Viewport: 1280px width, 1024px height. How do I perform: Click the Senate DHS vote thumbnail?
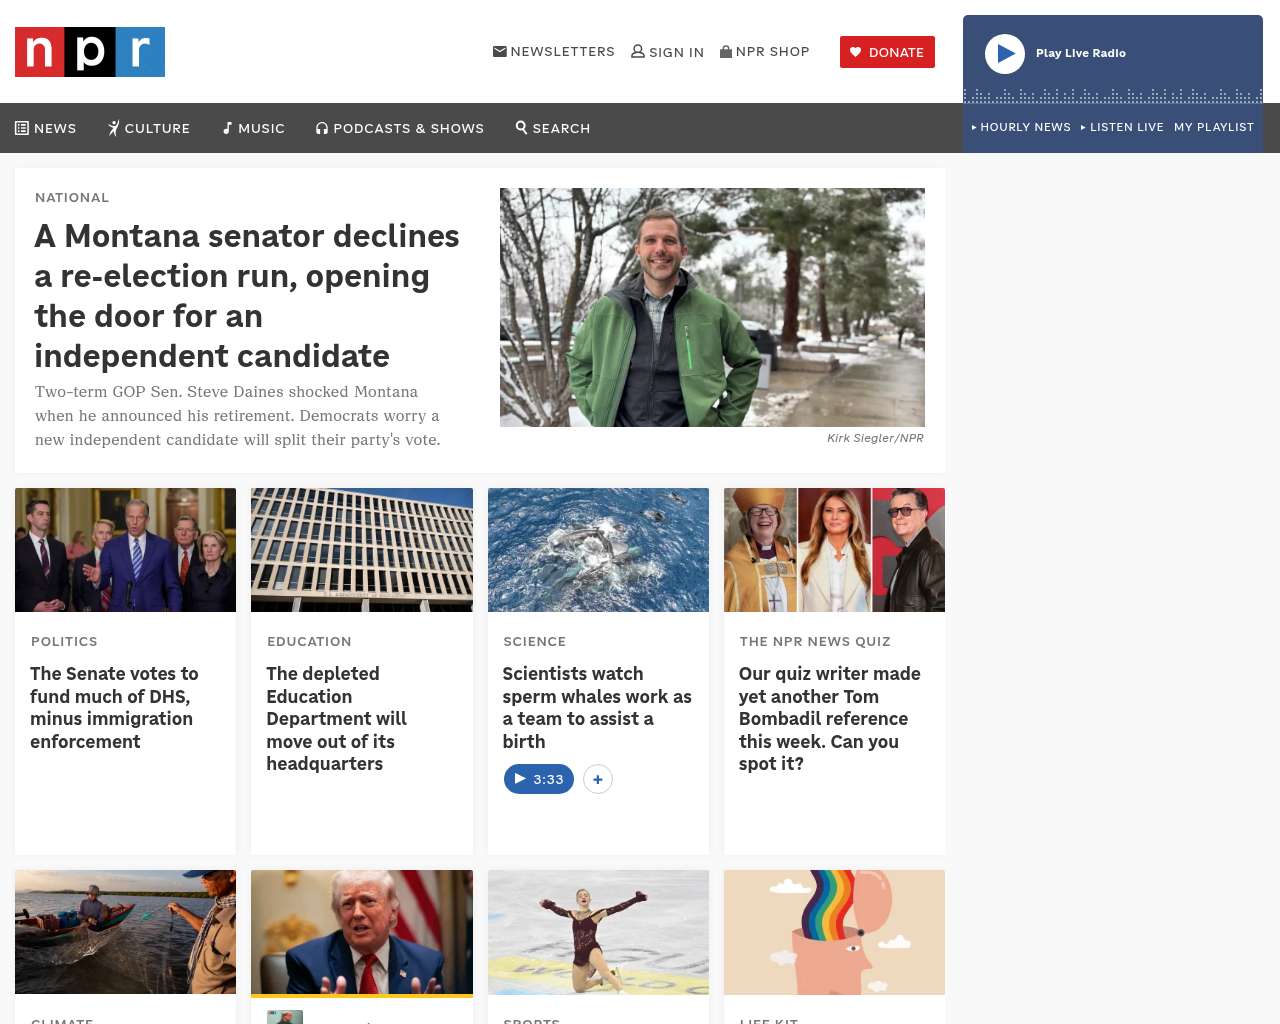pos(125,550)
